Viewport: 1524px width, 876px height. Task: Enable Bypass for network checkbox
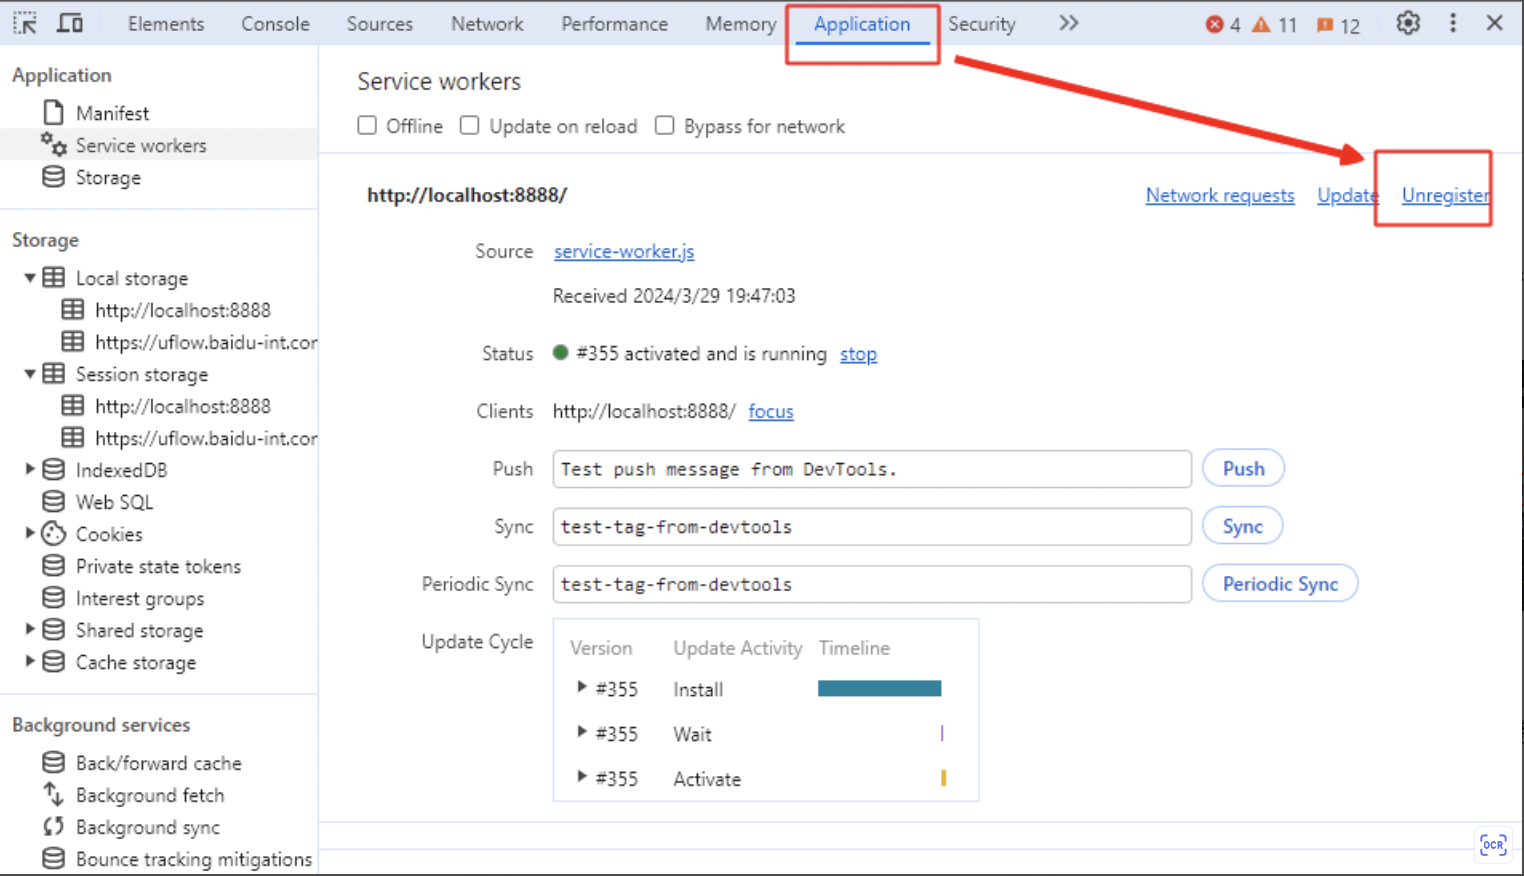click(x=664, y=125)
